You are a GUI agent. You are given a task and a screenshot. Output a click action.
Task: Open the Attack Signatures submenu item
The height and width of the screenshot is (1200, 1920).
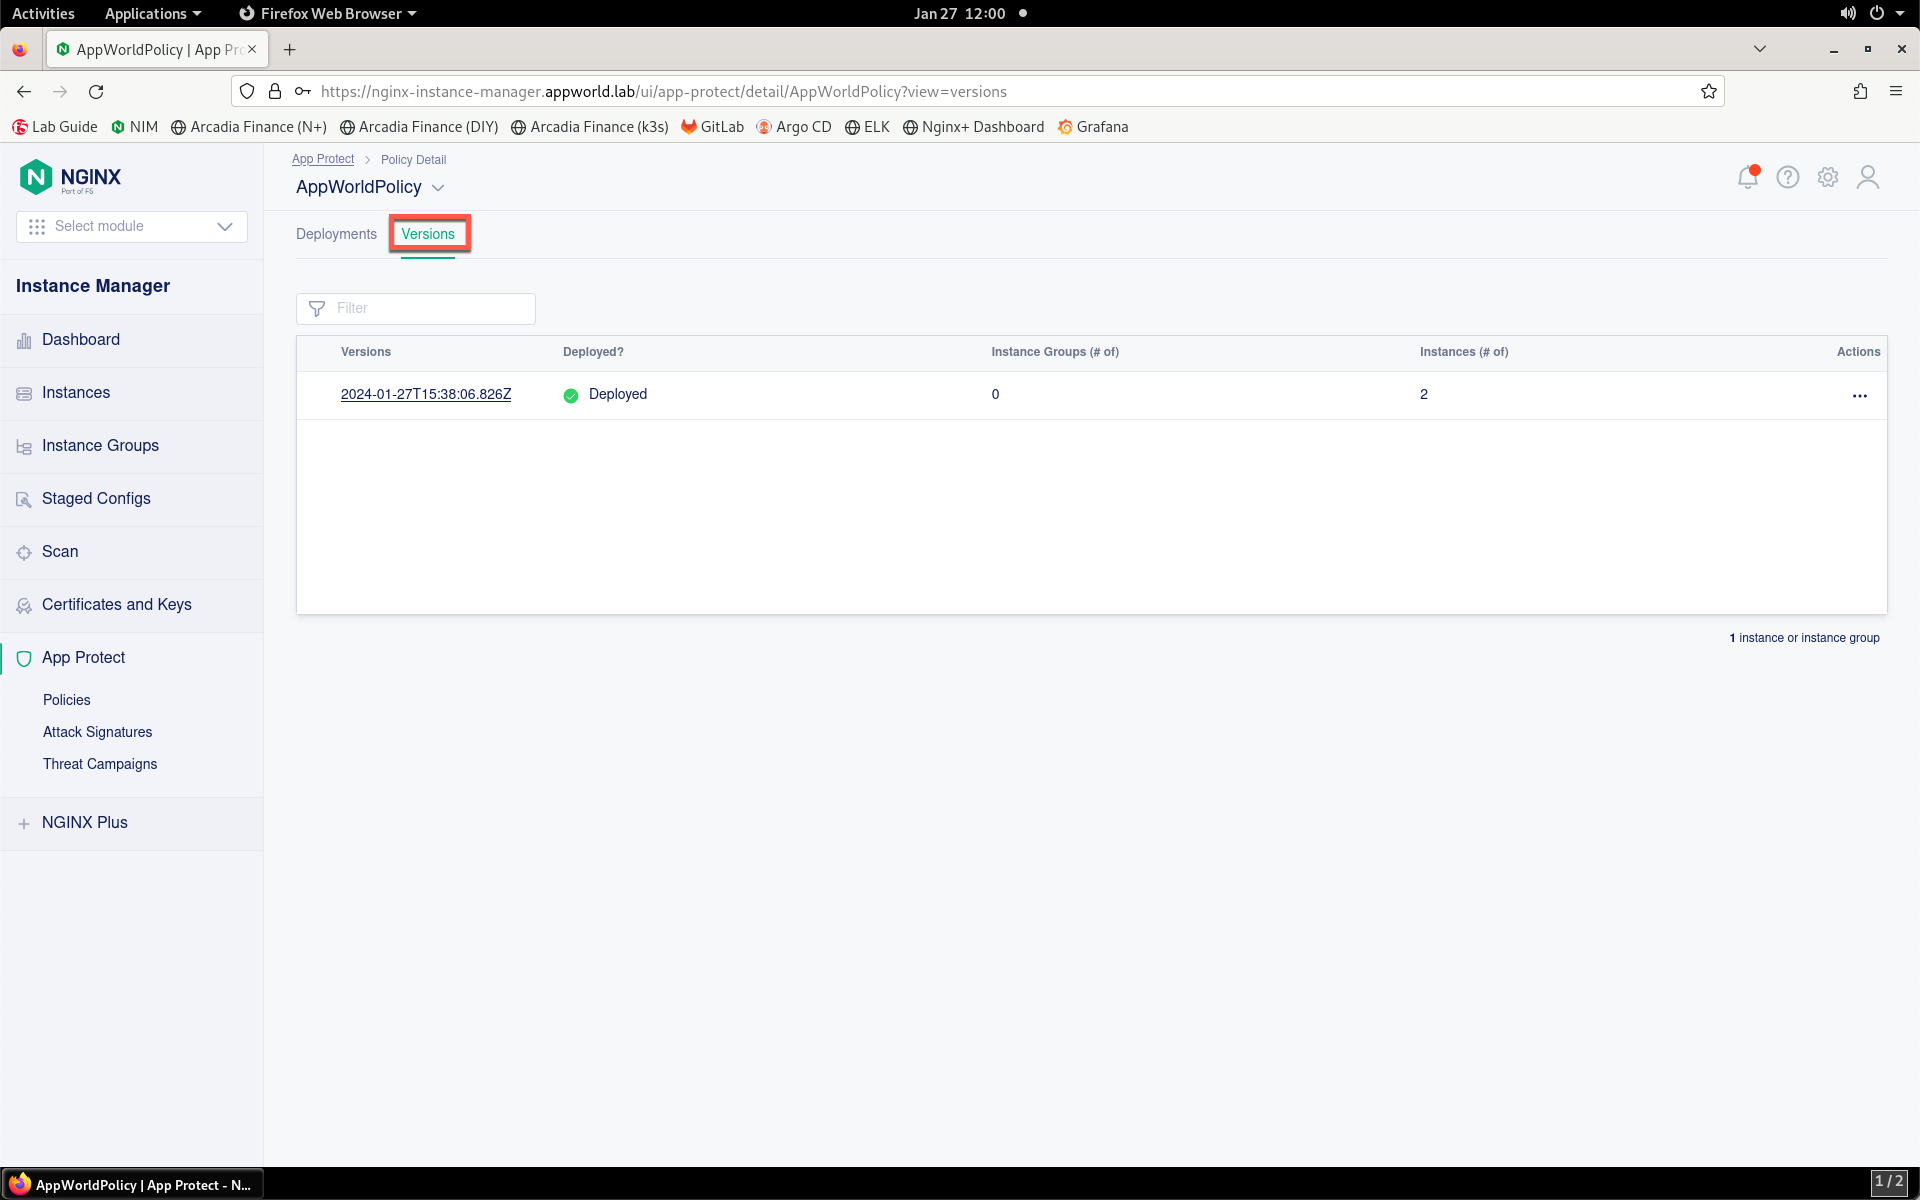[x=98, y=732]
